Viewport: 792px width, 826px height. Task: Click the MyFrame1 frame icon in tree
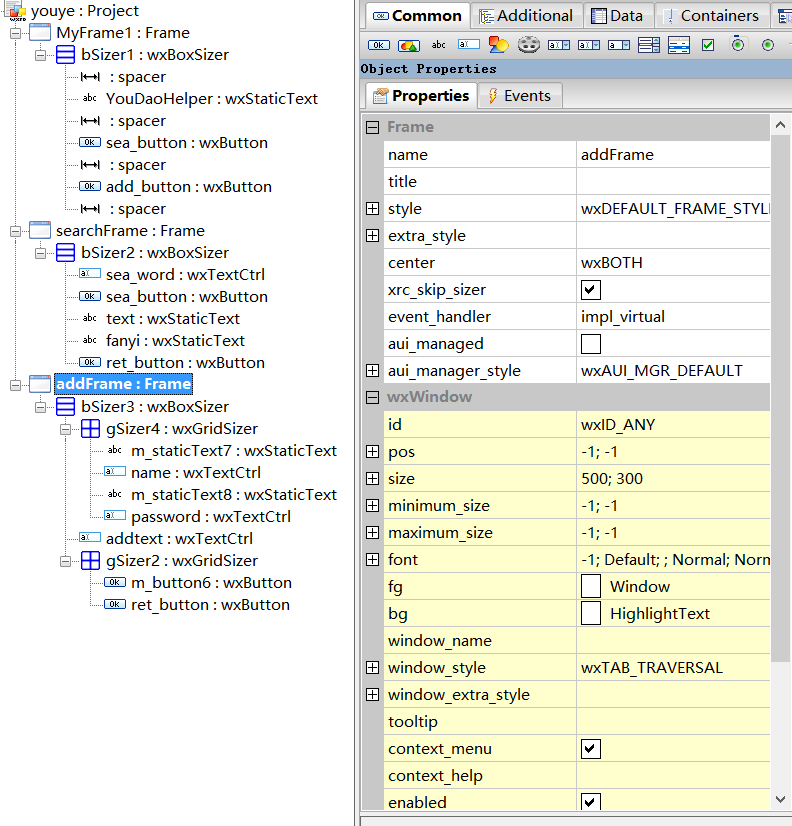pos(40,33)
